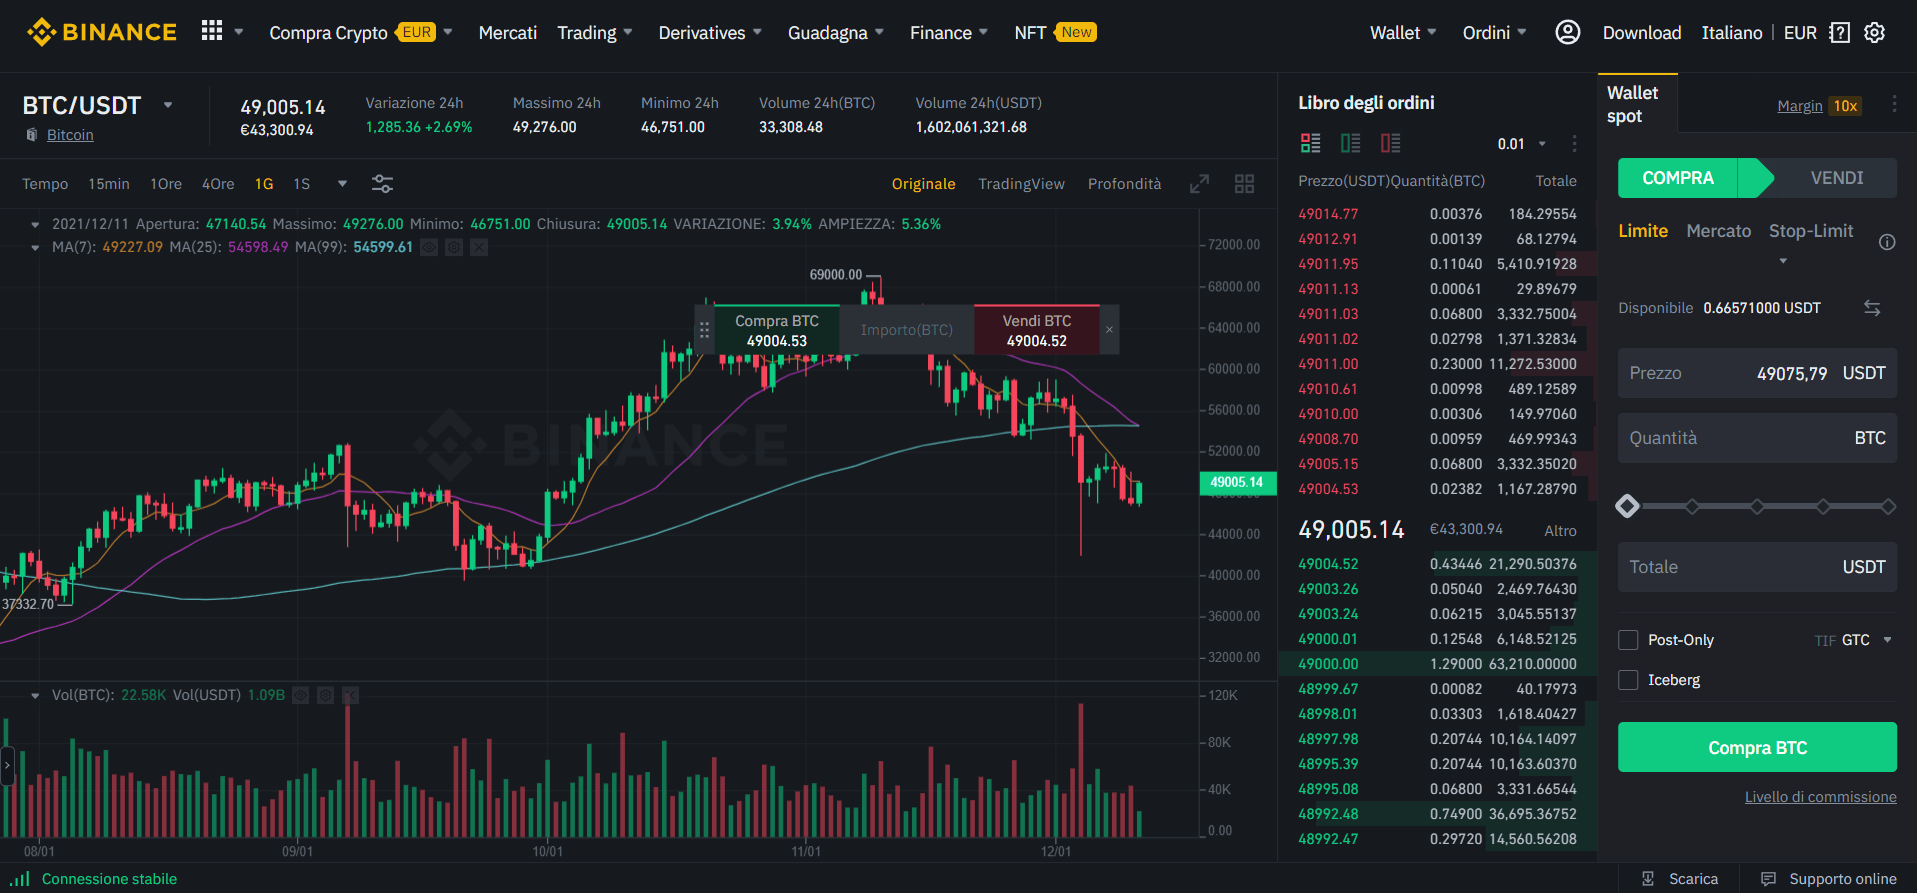Click the amount slider starting handle

coord(1627,506)
